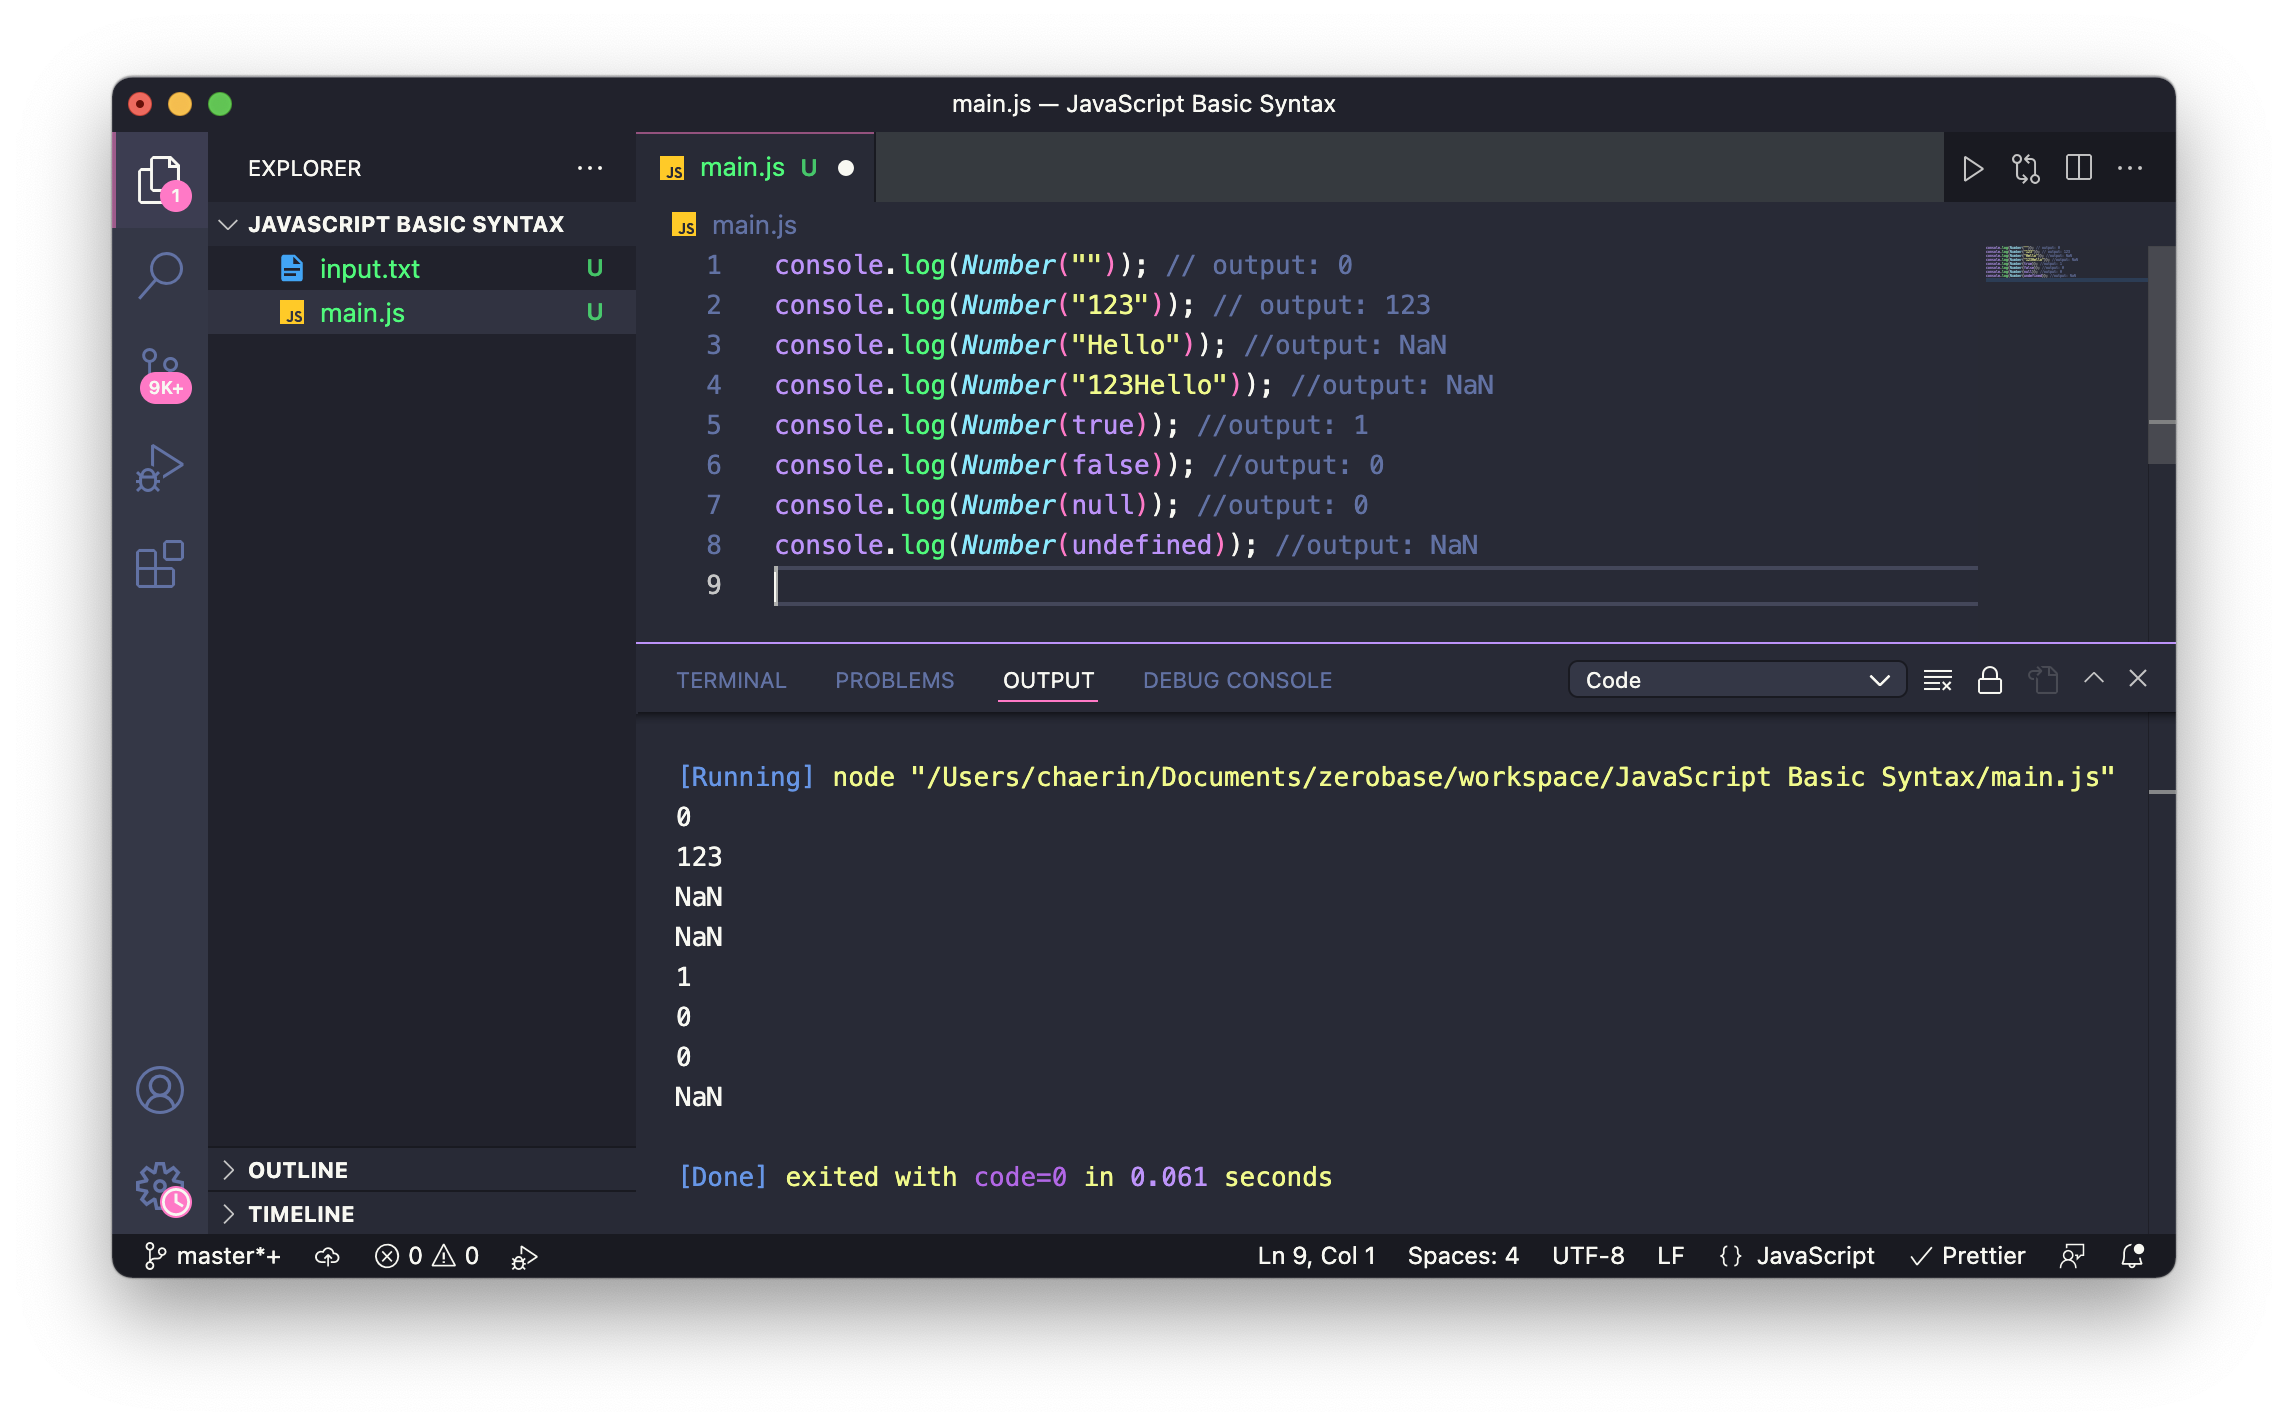The width and height of the screenshot is (2288, 1426).
Task: Split the editor to the right
Action: (2078, 168)
